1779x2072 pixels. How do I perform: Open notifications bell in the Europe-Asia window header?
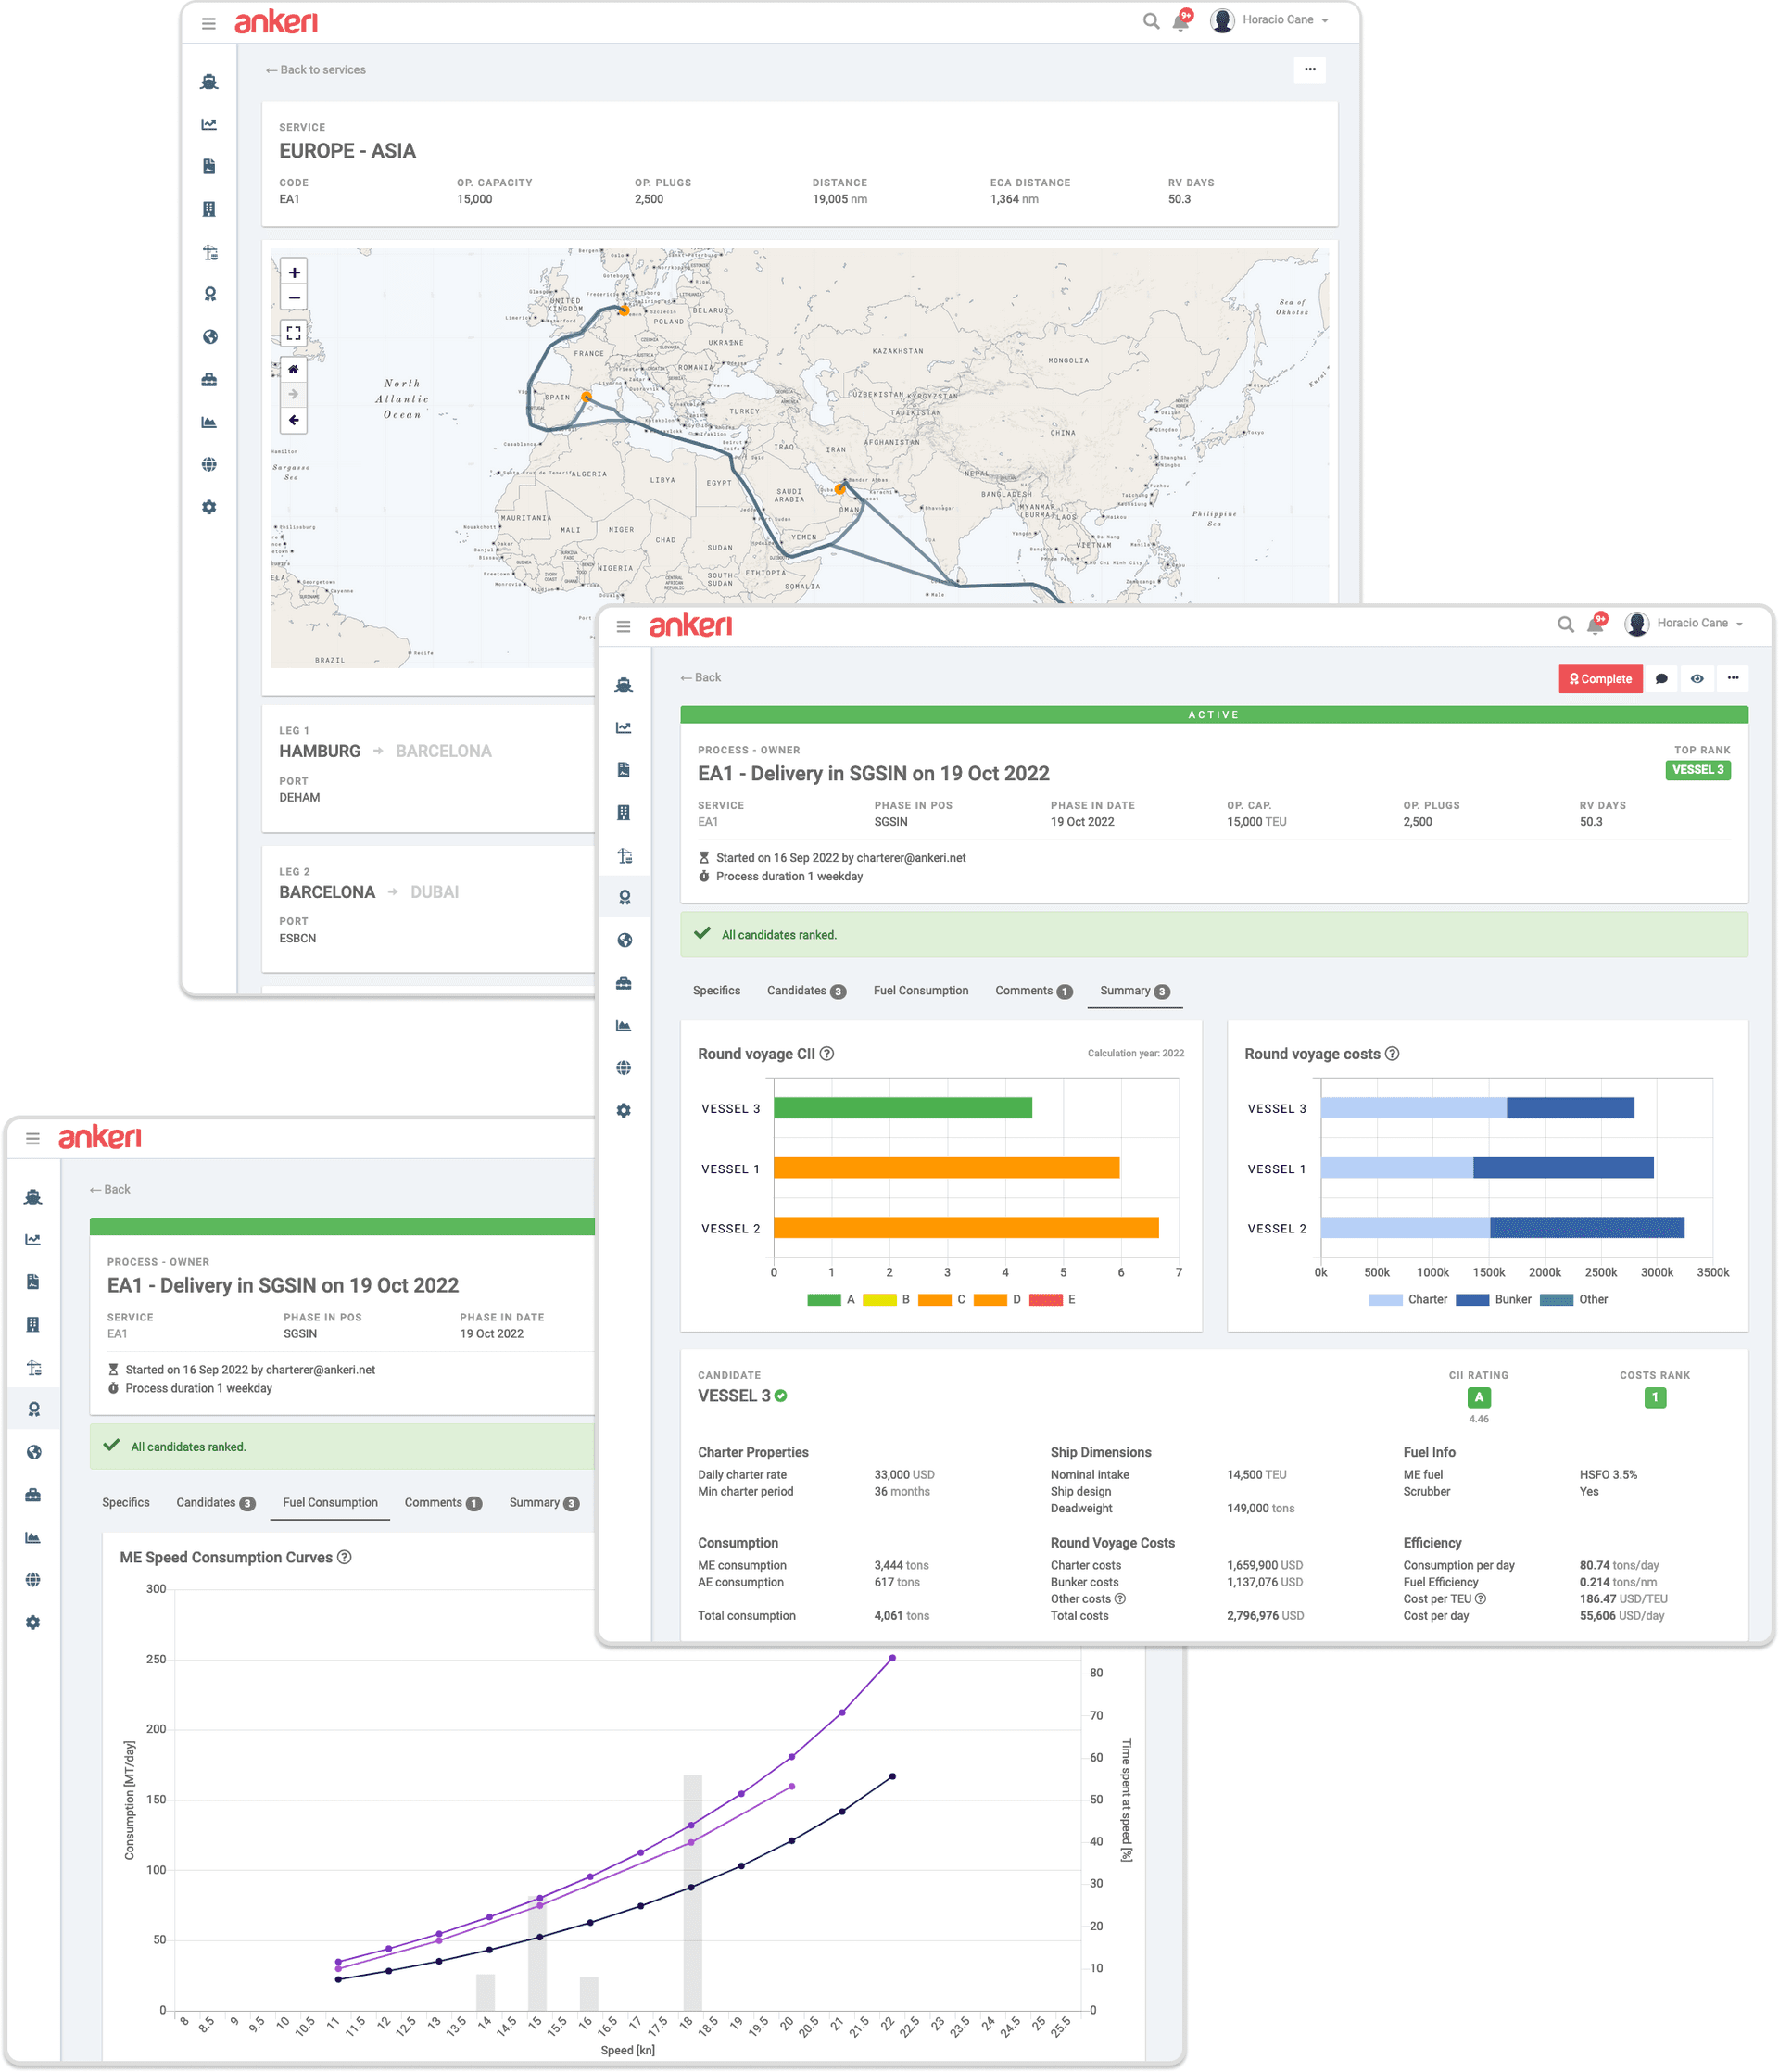[x=1181, y=21]
